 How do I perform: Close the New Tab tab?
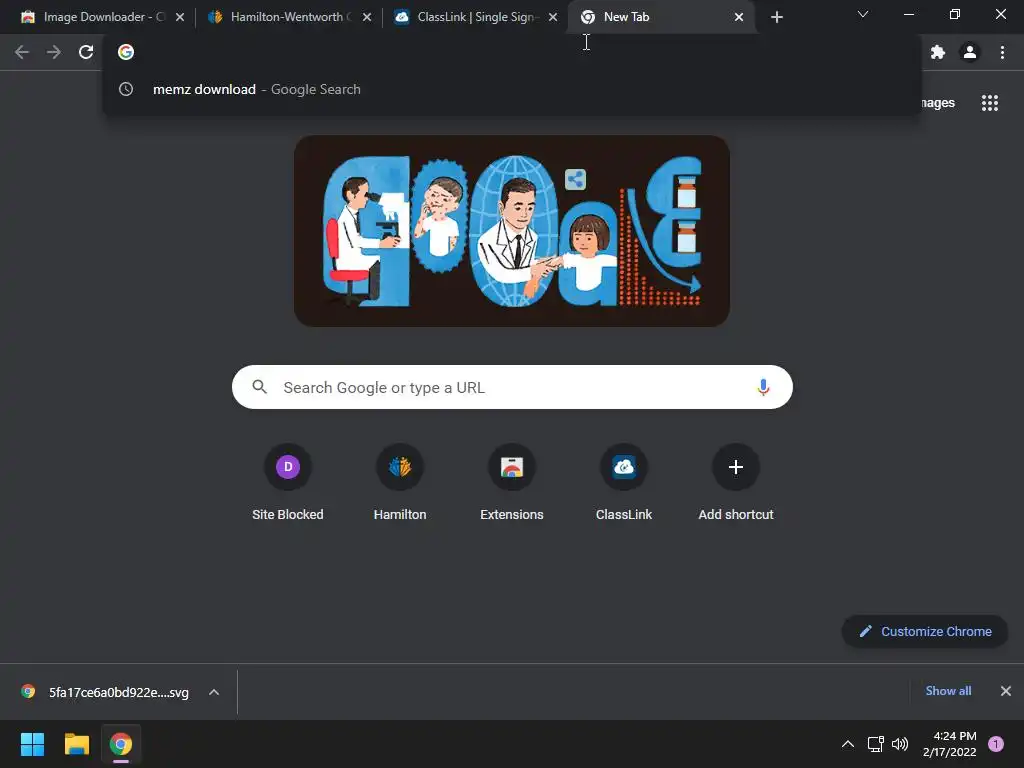click(739, 18)
